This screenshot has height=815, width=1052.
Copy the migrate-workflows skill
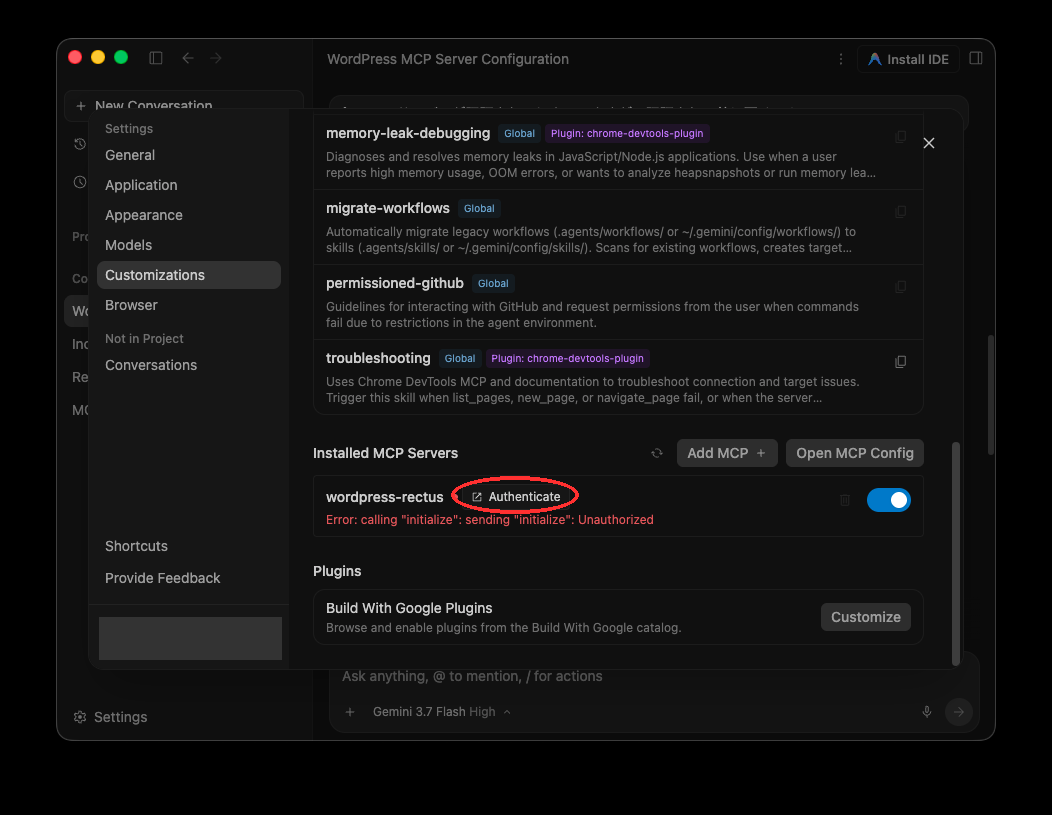(x=900, y=212)
